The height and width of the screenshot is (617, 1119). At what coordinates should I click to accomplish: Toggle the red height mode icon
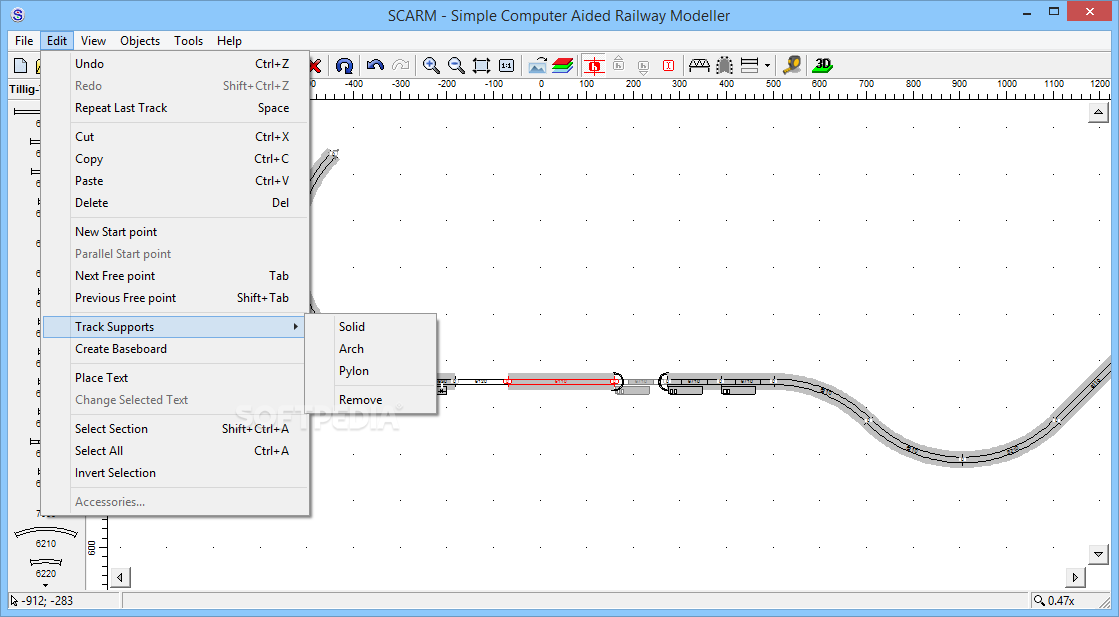tap(594, 66)
